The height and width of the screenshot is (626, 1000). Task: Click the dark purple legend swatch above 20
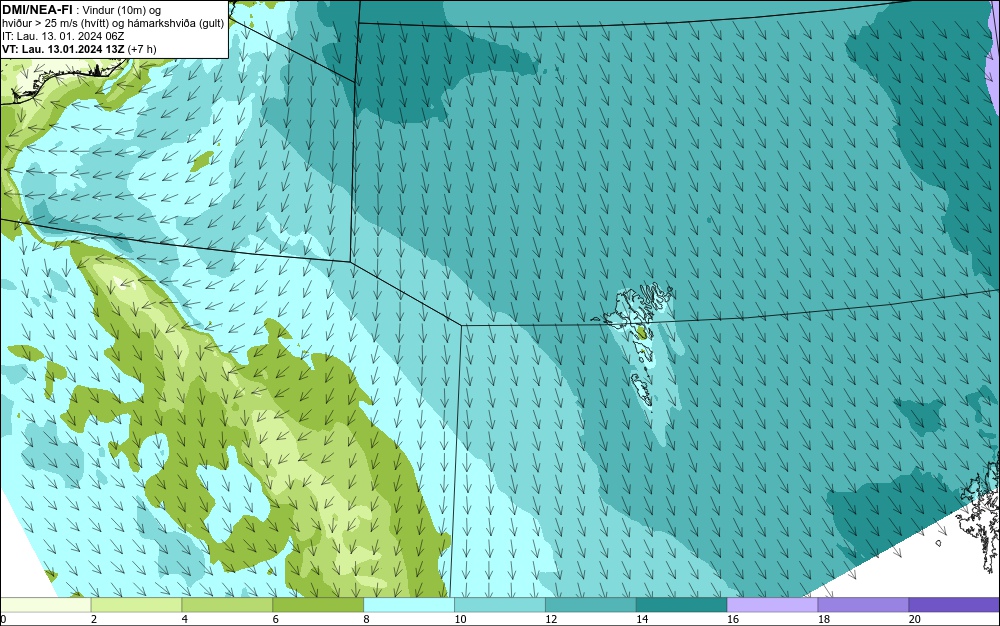(954, 605)
